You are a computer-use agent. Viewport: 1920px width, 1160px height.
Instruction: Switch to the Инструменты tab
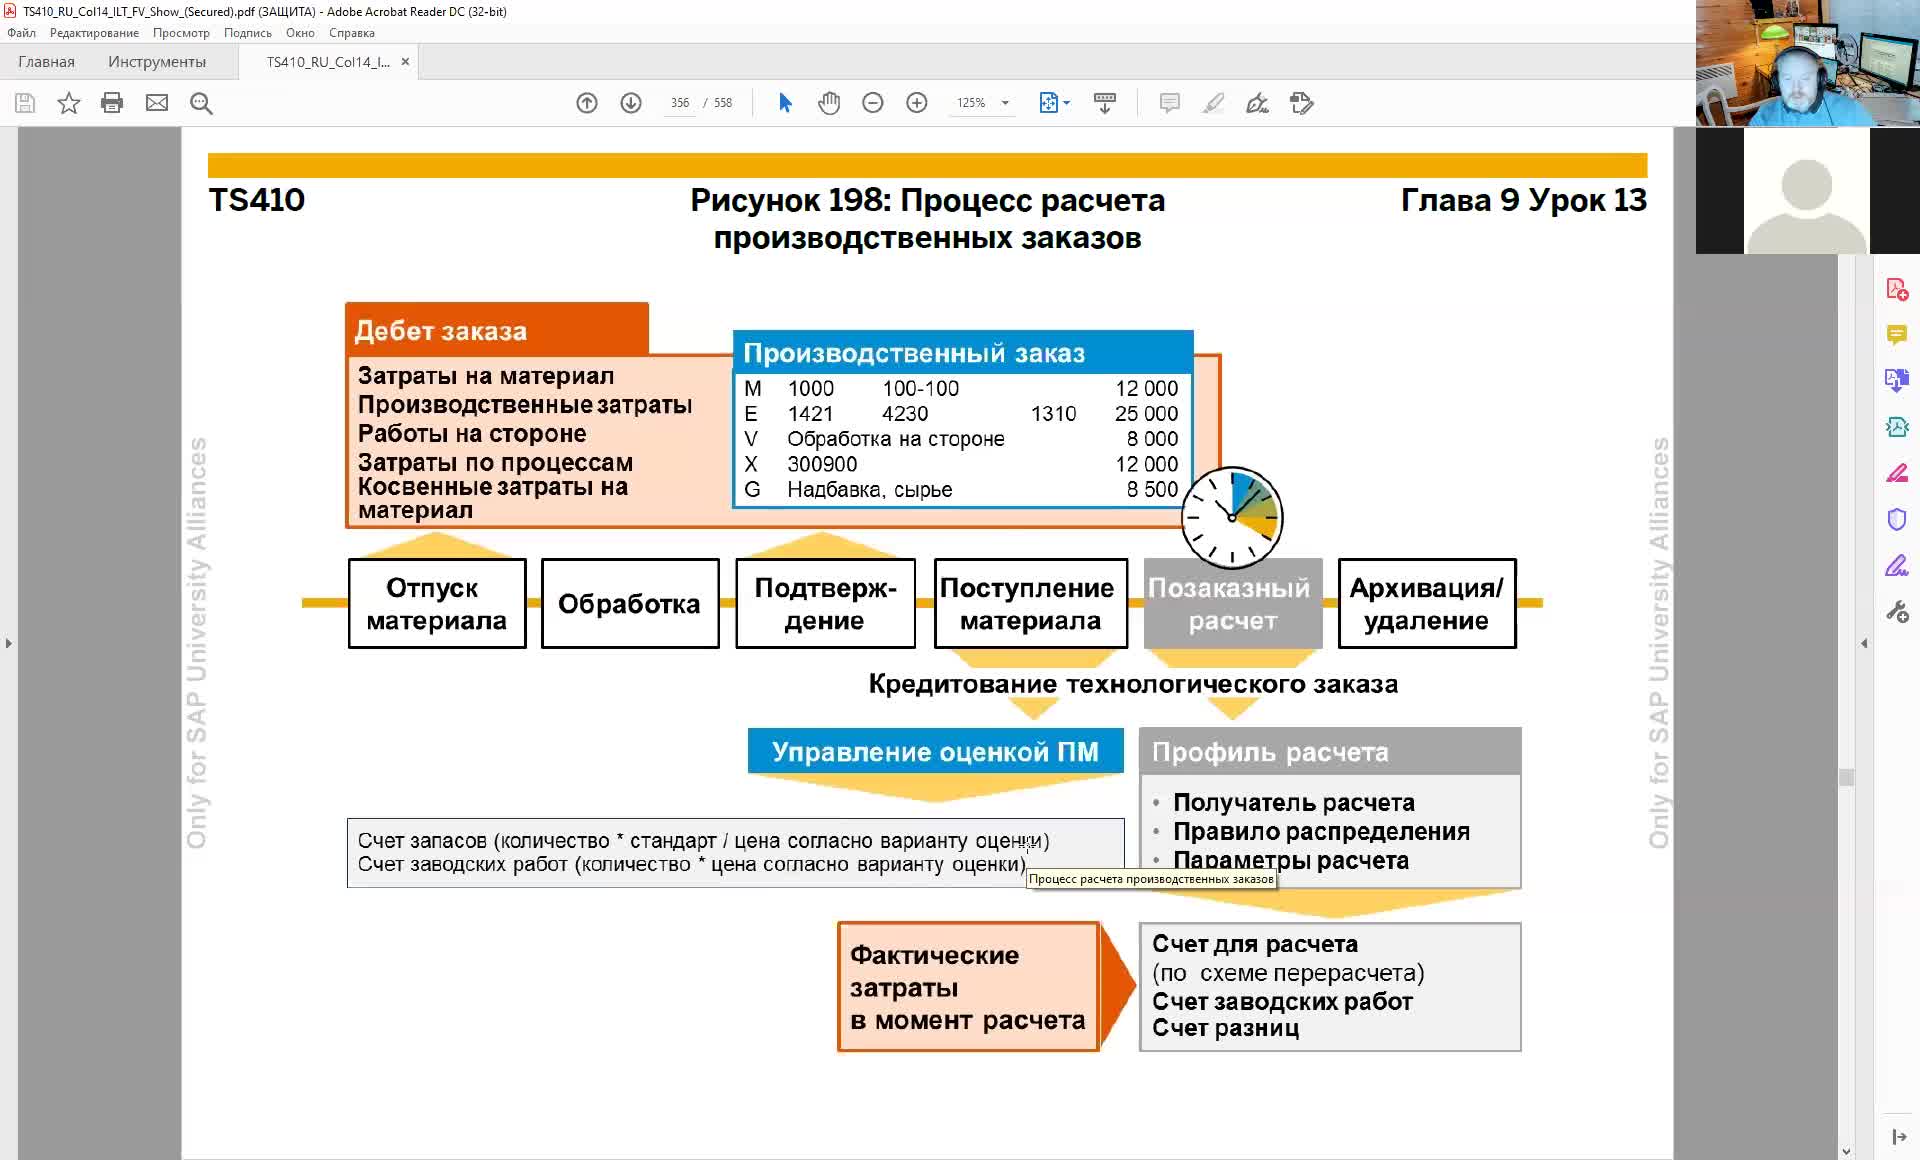click(157, 62)
